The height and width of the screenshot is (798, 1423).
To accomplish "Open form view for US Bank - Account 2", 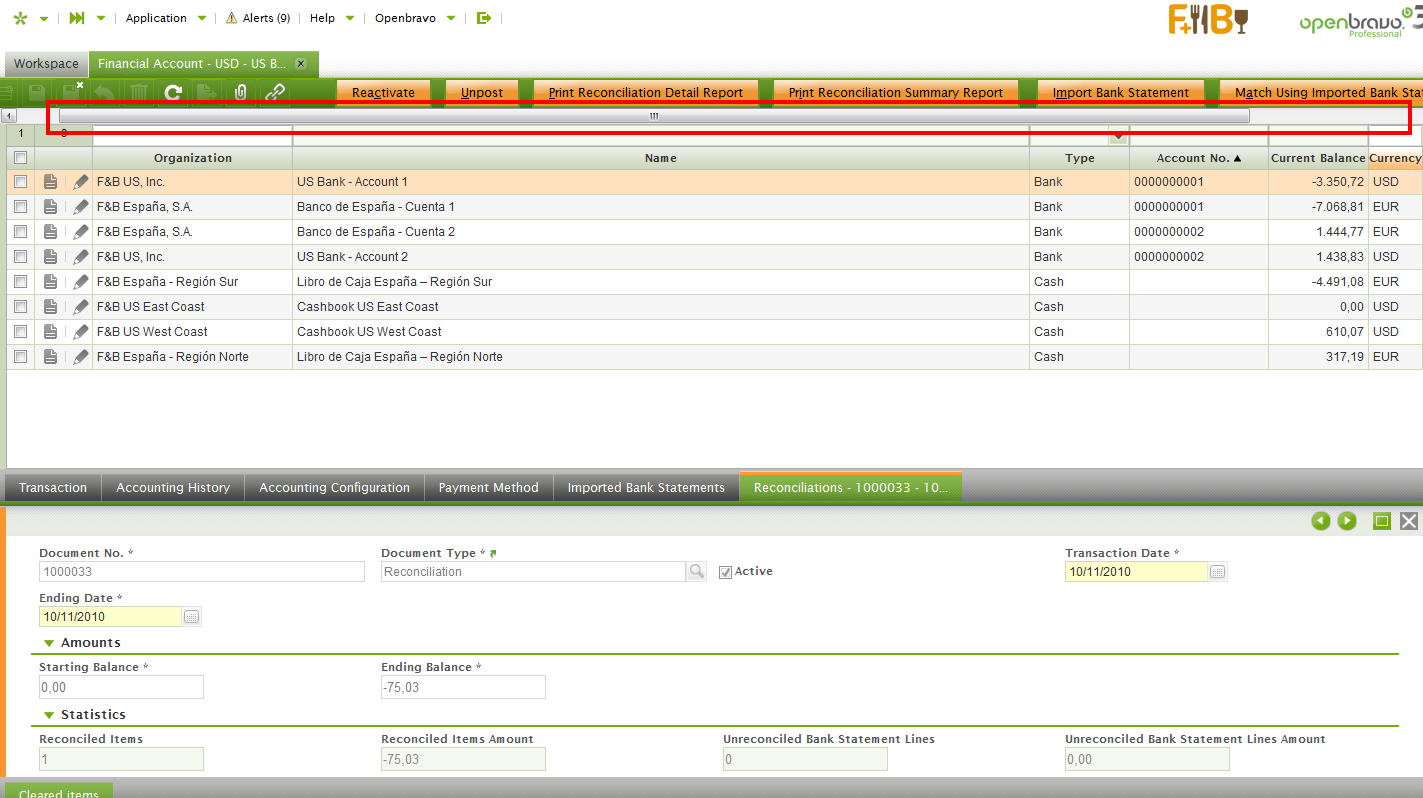I will (x=51, y=257).
